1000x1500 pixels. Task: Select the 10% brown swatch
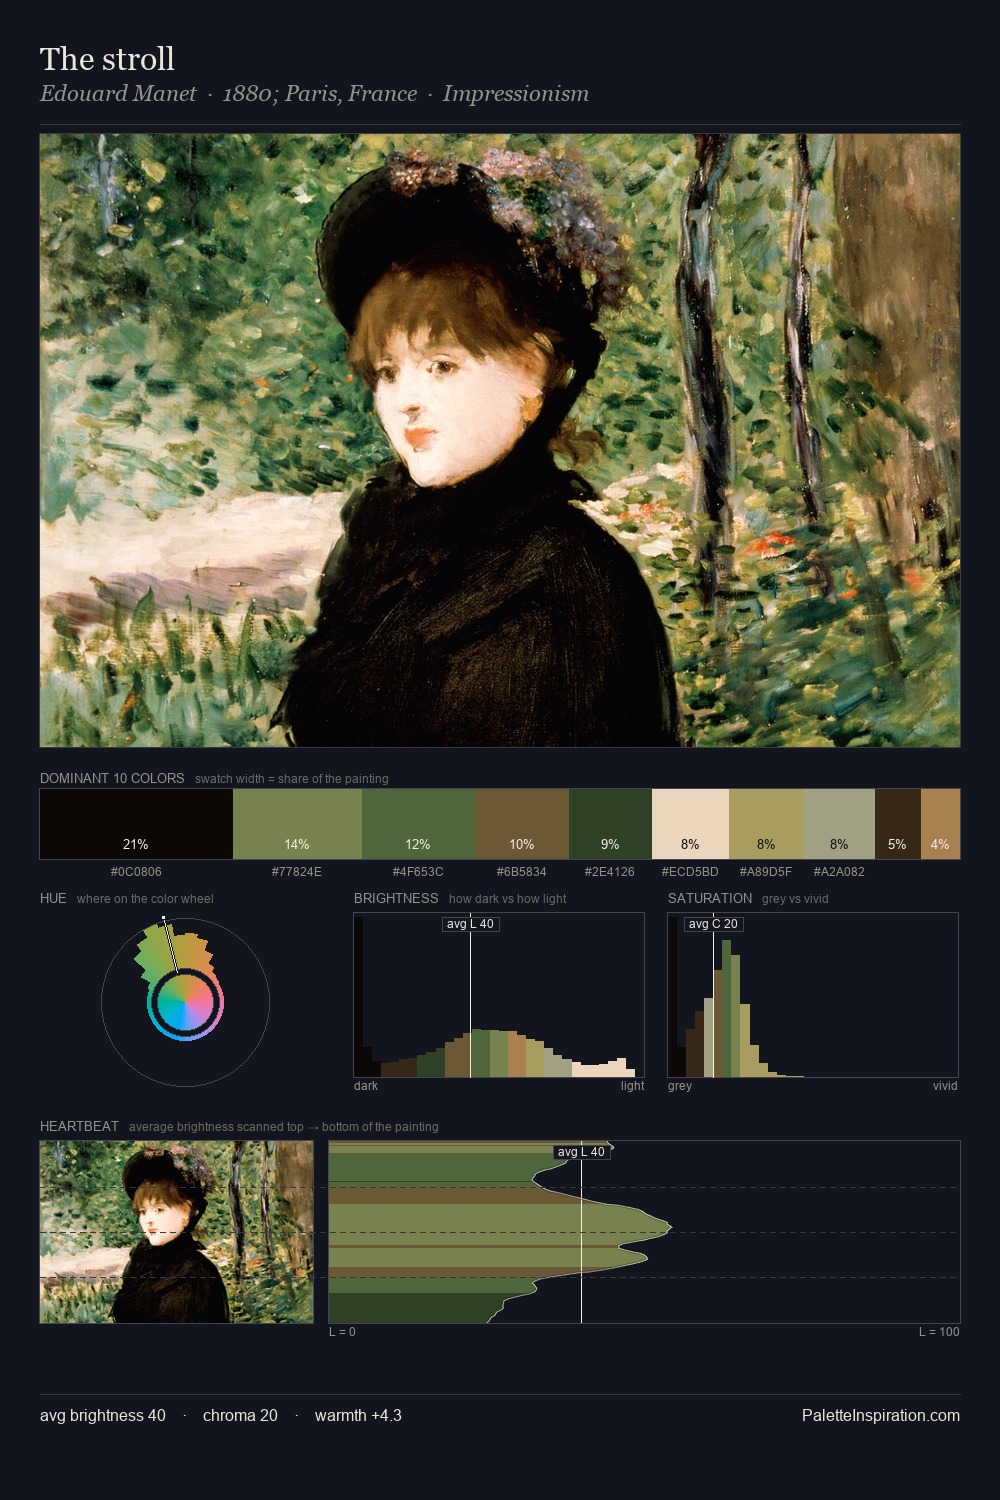(x=522, y=824)
